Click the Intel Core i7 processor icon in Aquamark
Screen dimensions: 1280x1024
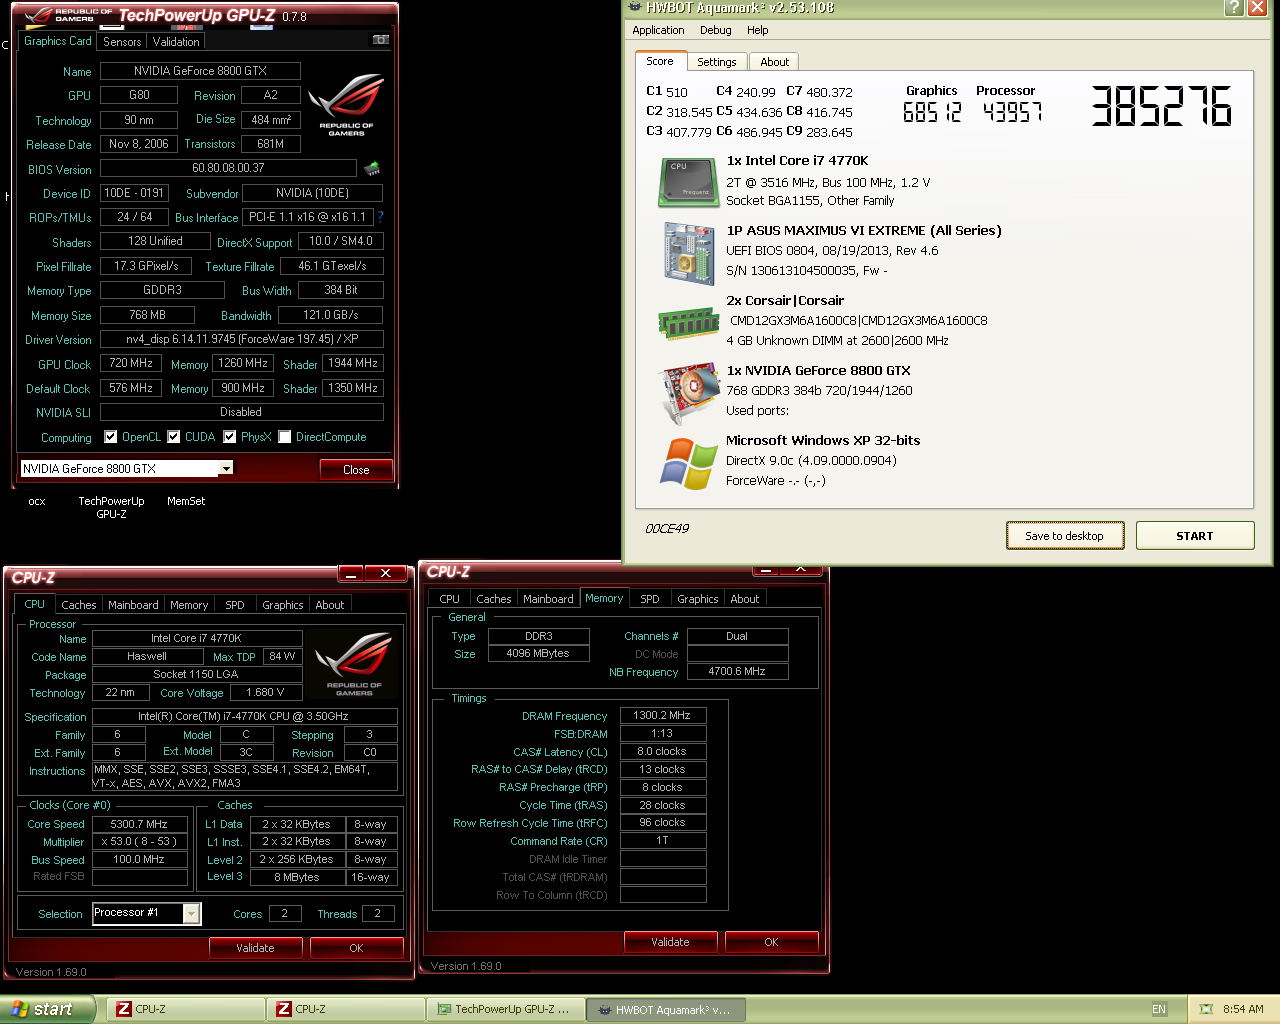[688, 181]
